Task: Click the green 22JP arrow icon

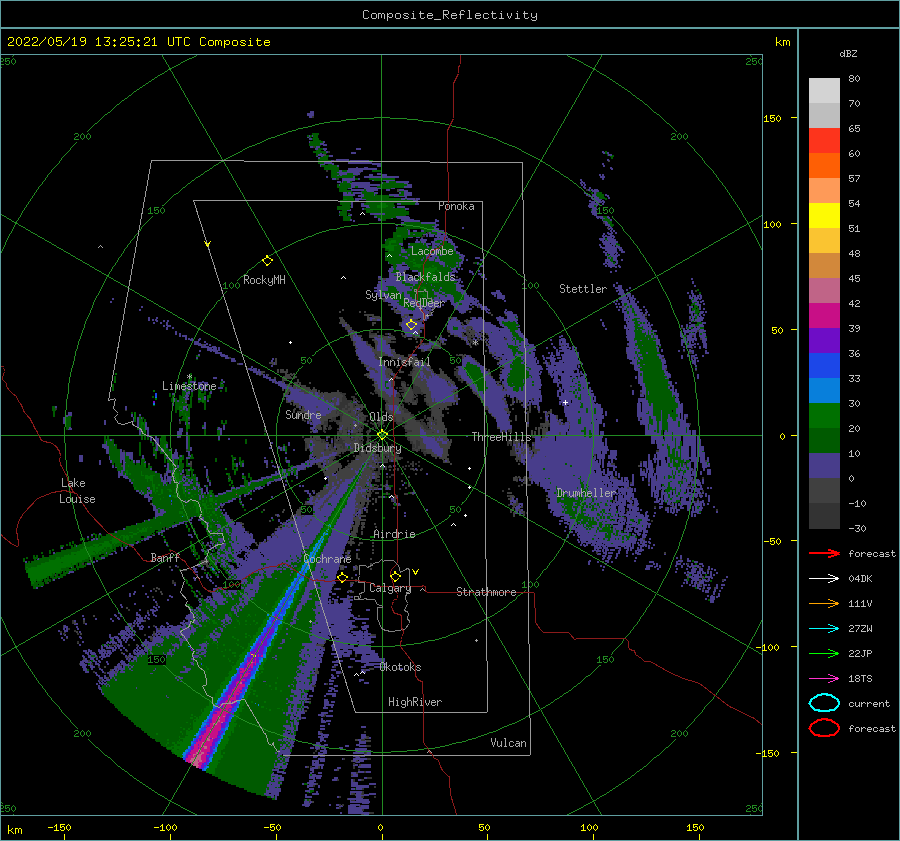Action: click(x=824, y=653)
